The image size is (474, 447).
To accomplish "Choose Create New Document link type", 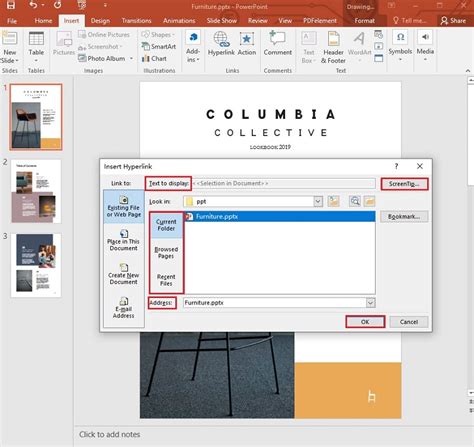I will coord(124,274).
